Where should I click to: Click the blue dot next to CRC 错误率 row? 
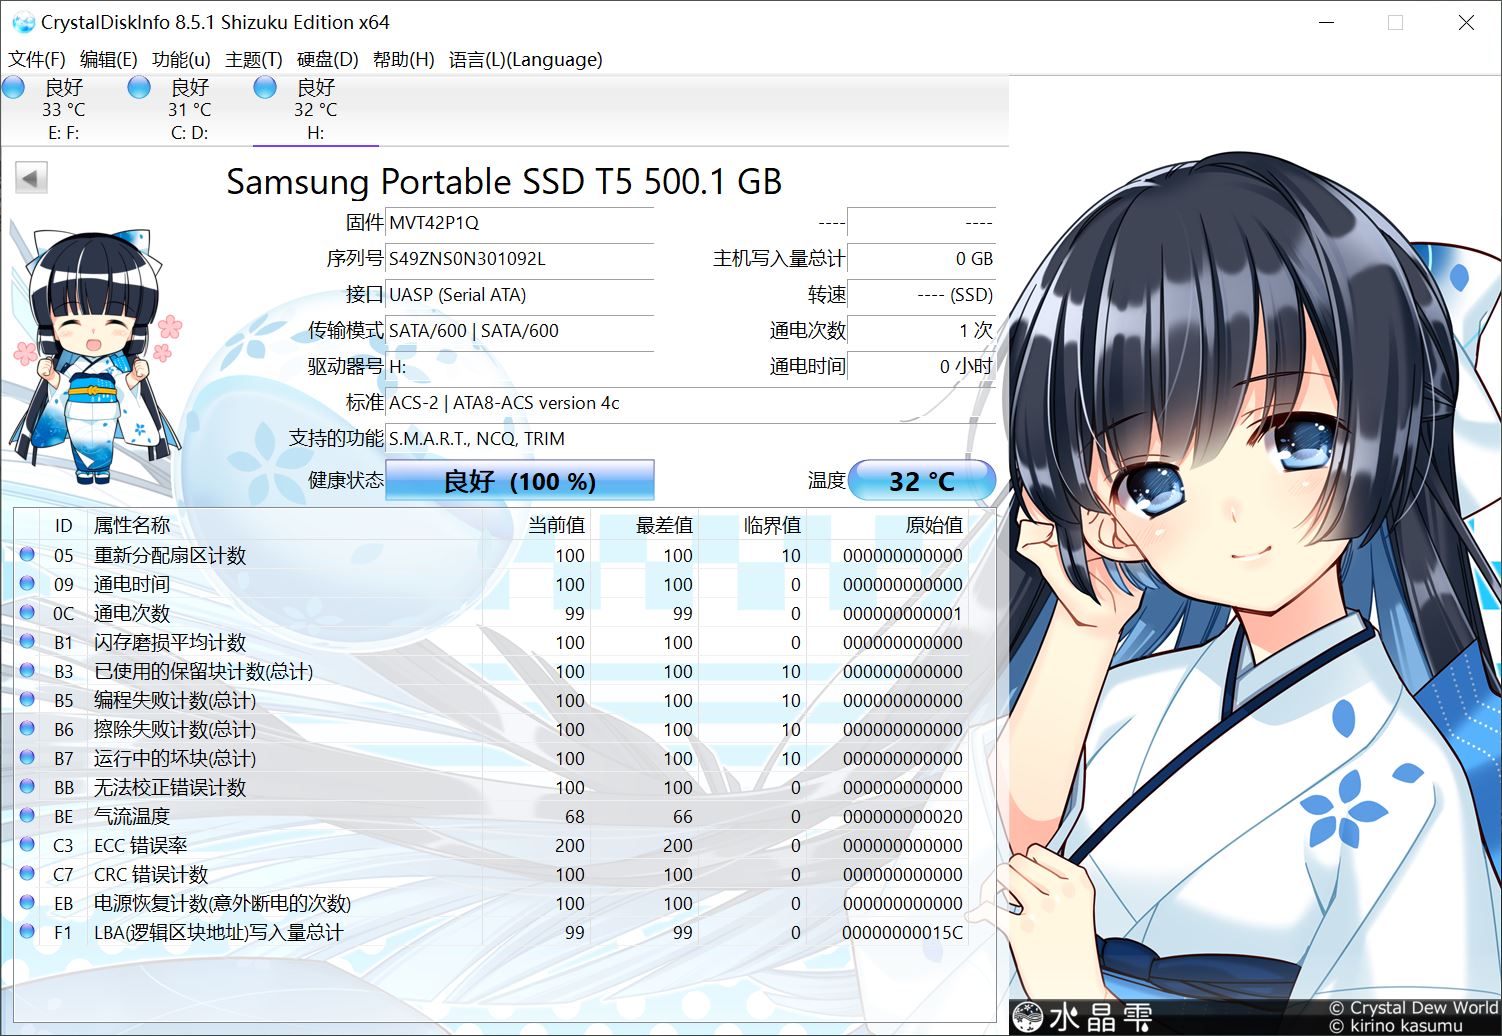[x=27, y=874]
